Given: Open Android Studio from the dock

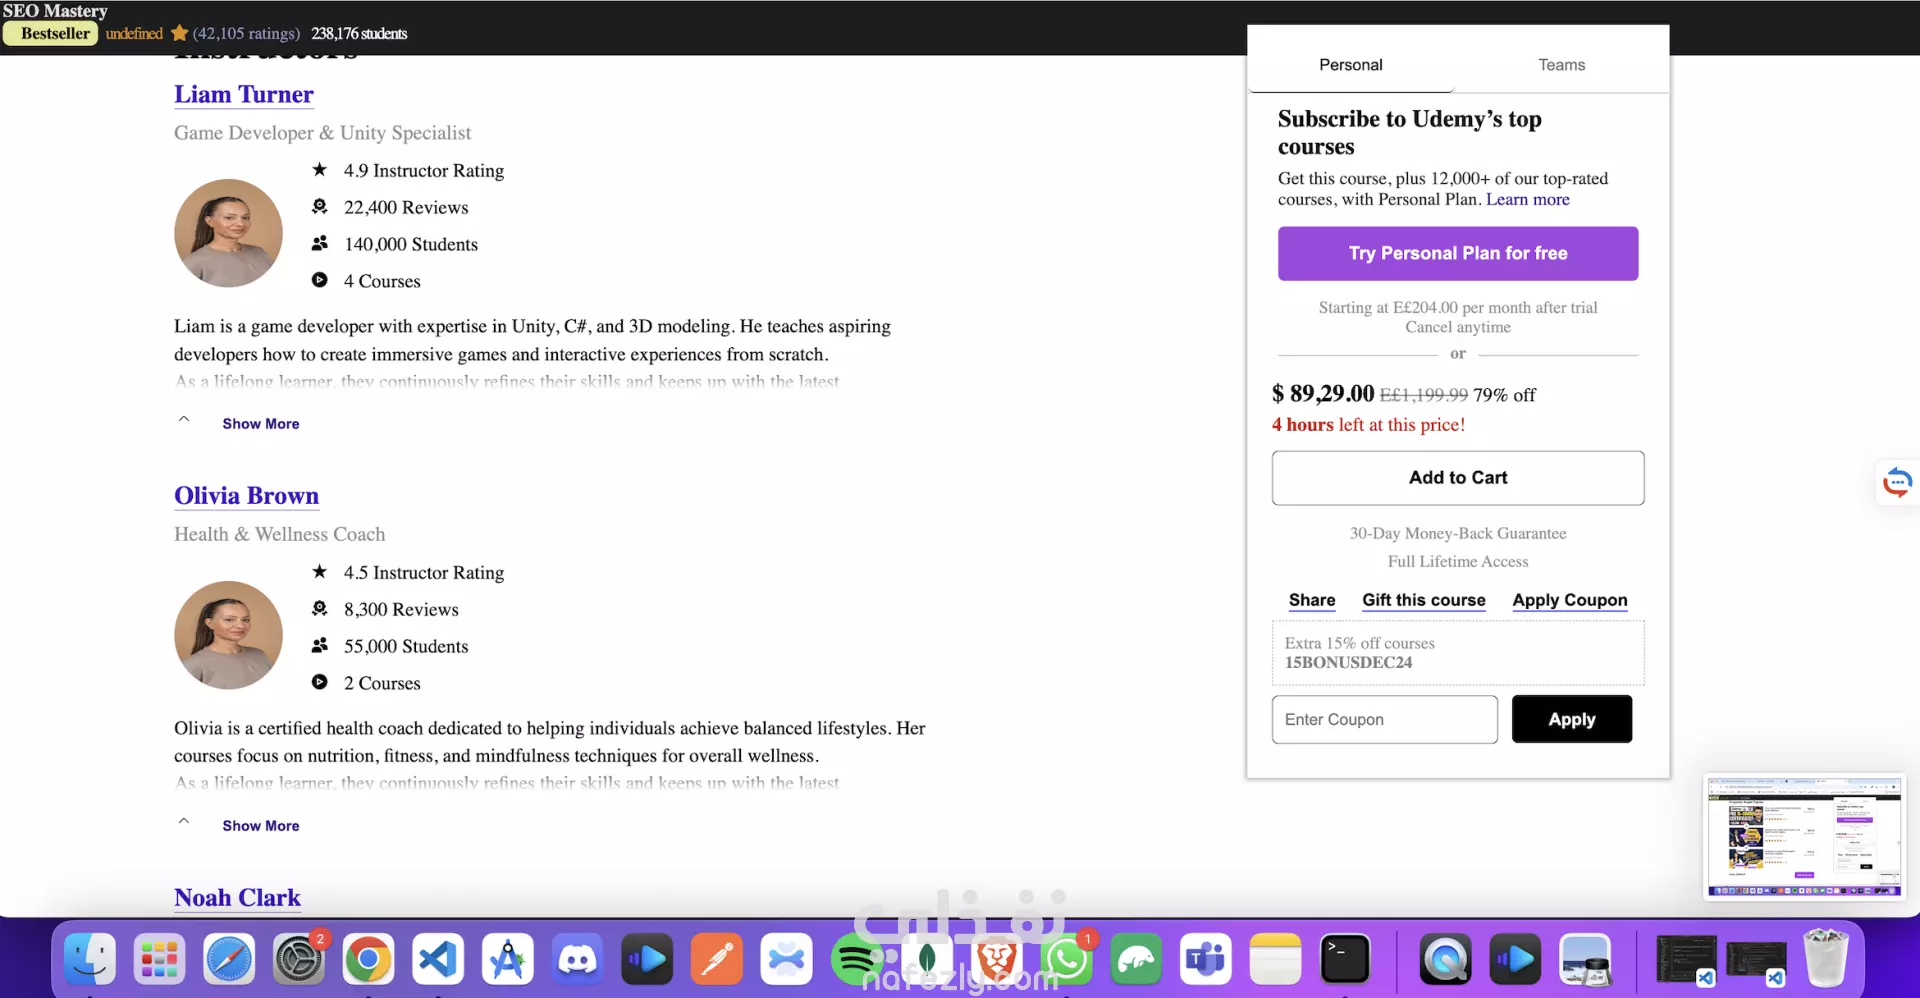Looking at the screenshot, I should click(507, 960).
